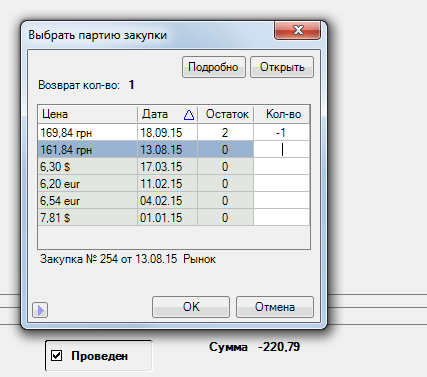Click the Остаток cell showing 2
Screen dimensions: 427x377
click(x=225, y=133)
